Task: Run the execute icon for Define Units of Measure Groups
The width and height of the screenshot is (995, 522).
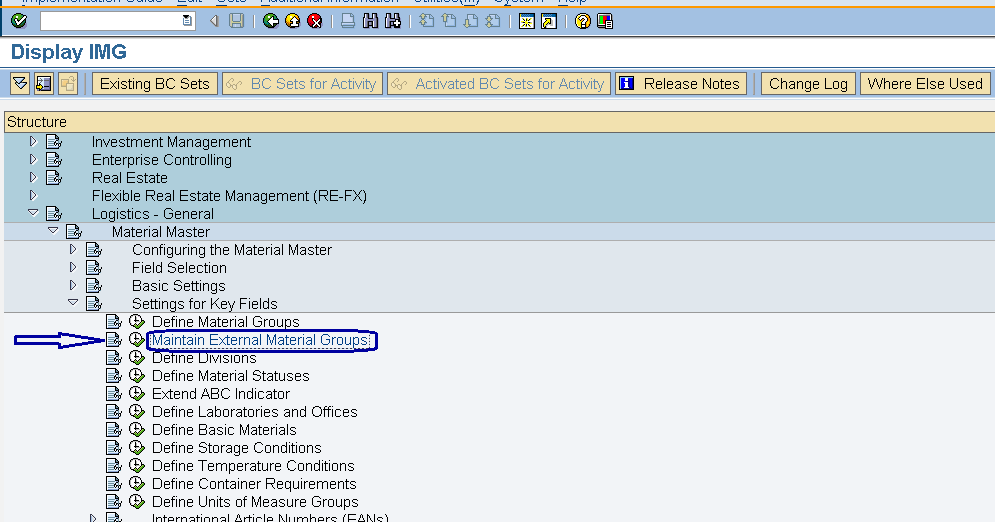Action: 136,502
